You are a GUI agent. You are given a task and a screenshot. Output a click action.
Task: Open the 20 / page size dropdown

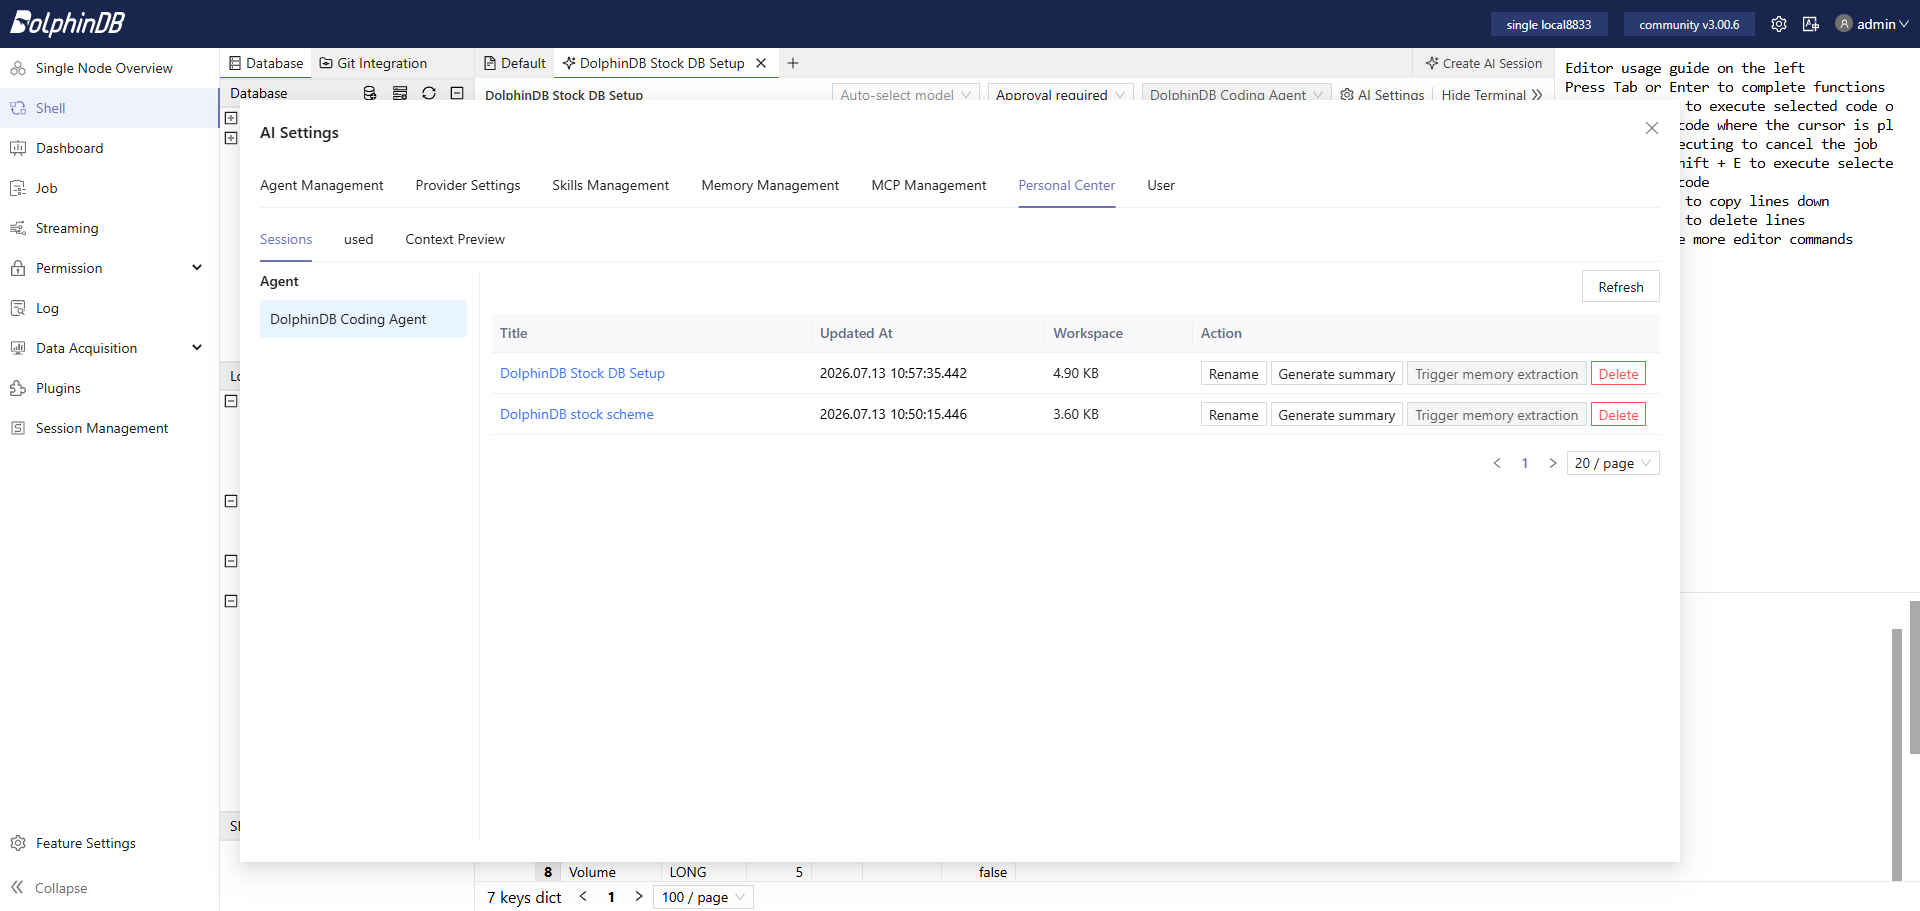[x=1613, y=463]
